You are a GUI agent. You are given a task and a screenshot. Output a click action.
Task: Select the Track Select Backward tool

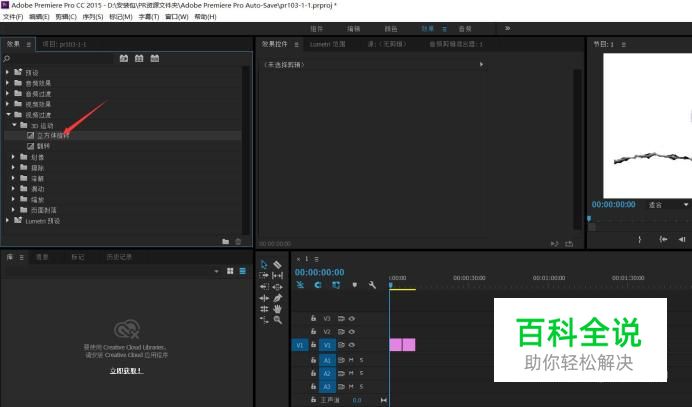click(264, 286)
